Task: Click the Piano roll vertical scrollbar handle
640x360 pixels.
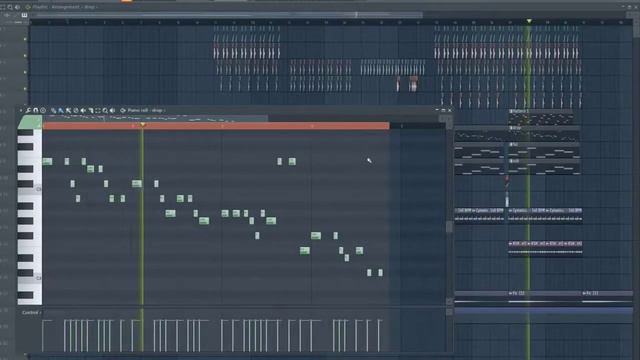Action: click(x=449, y=227)
